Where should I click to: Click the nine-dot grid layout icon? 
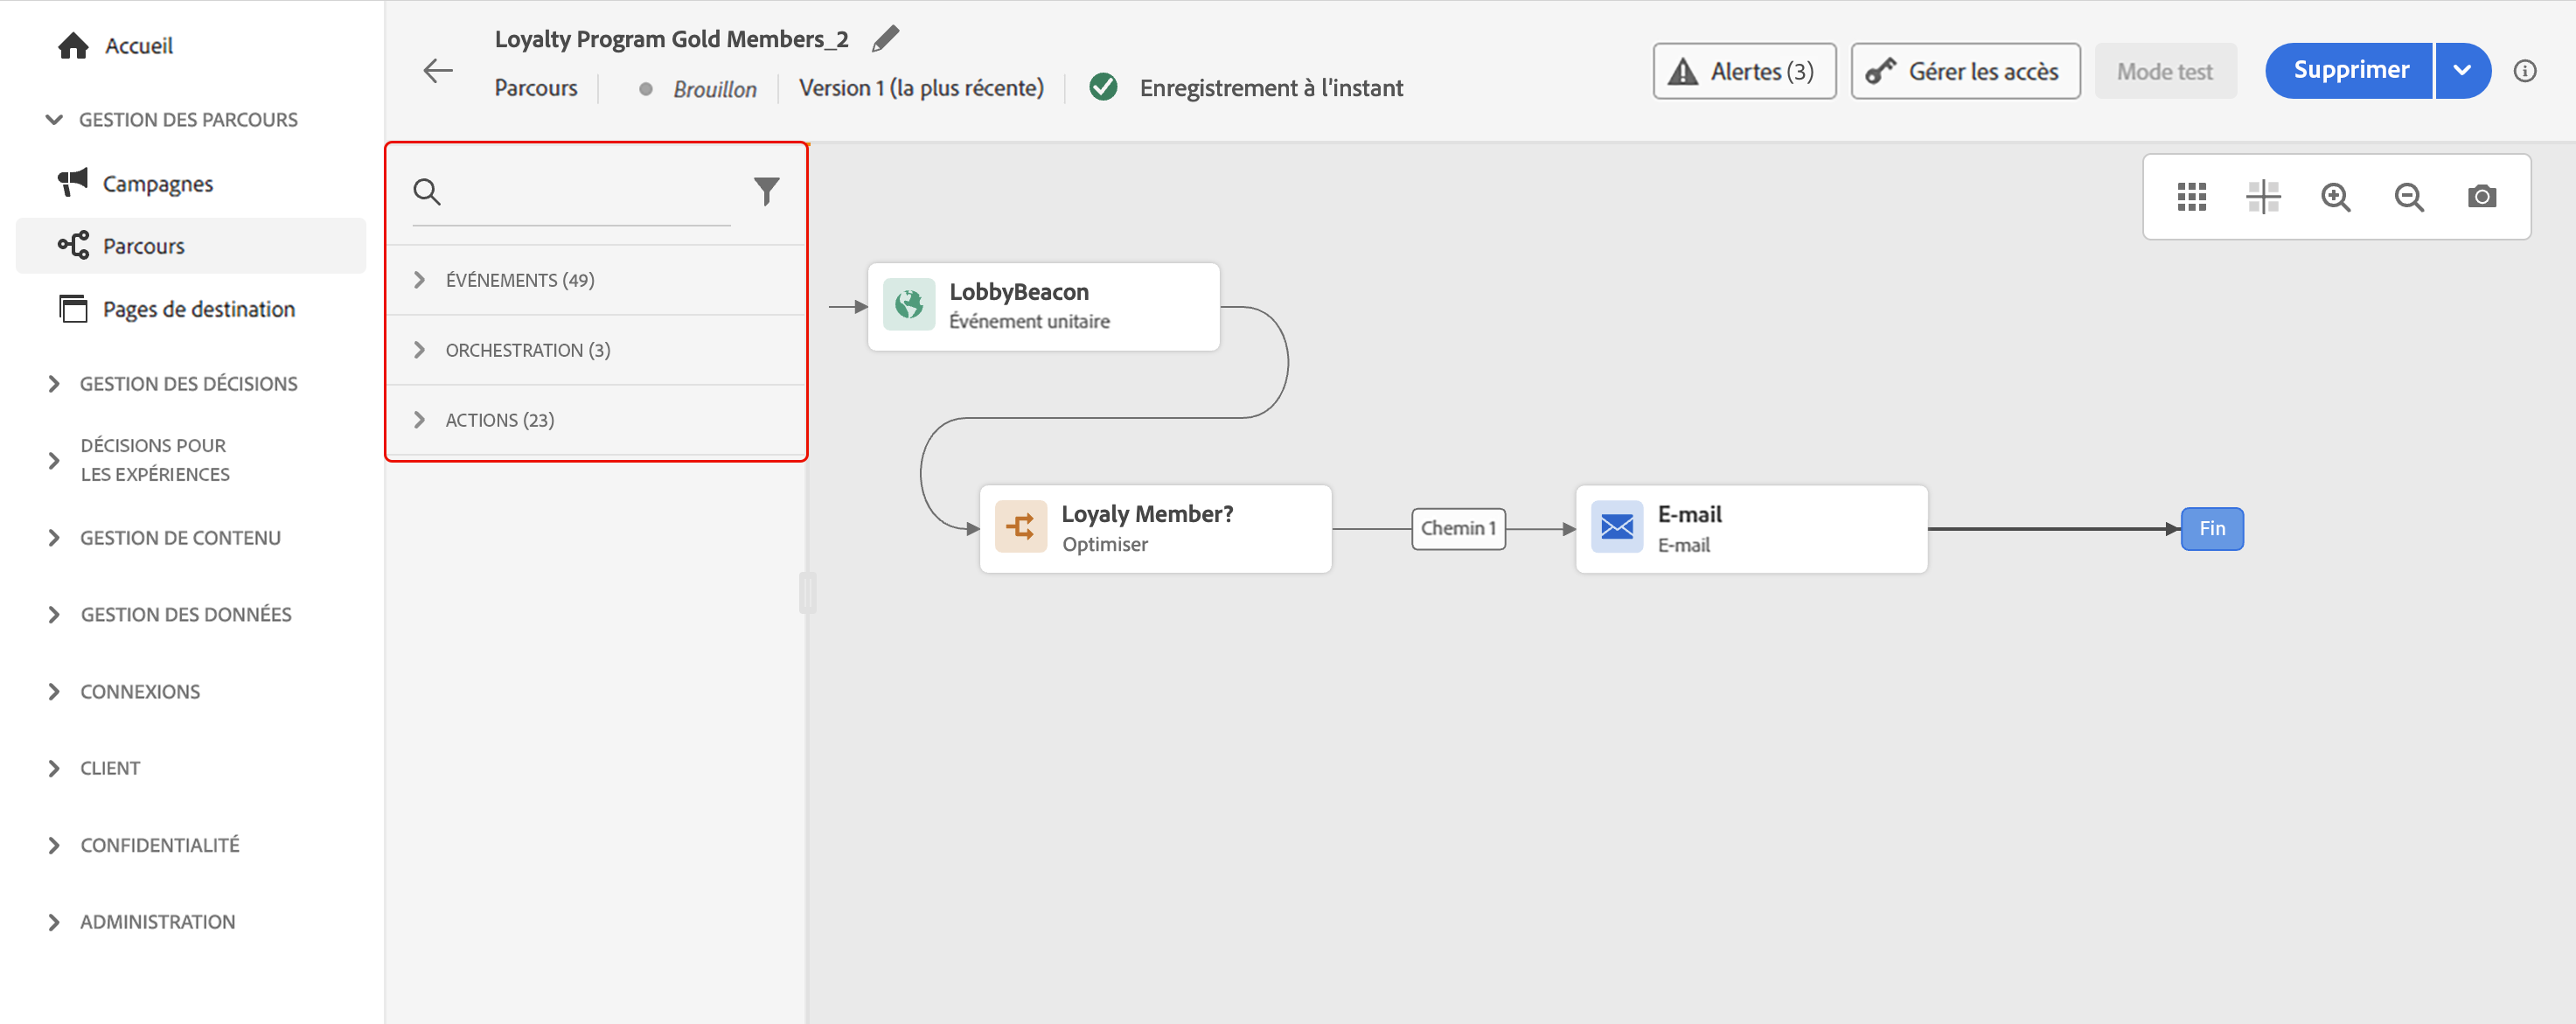click(x=2191, y=197)
